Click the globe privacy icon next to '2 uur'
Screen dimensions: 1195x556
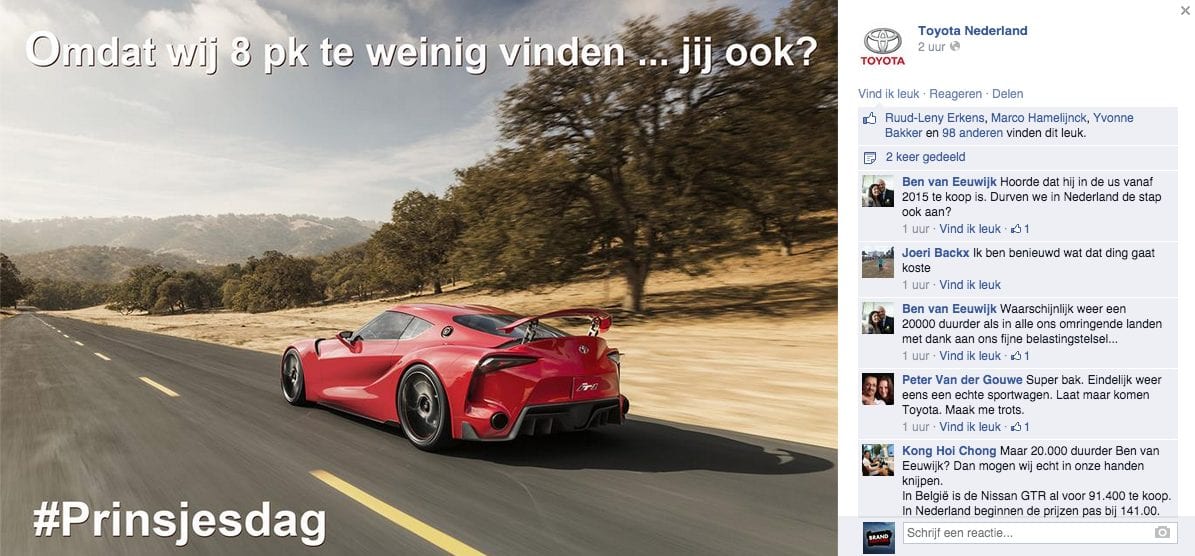[x=956, y=46]
